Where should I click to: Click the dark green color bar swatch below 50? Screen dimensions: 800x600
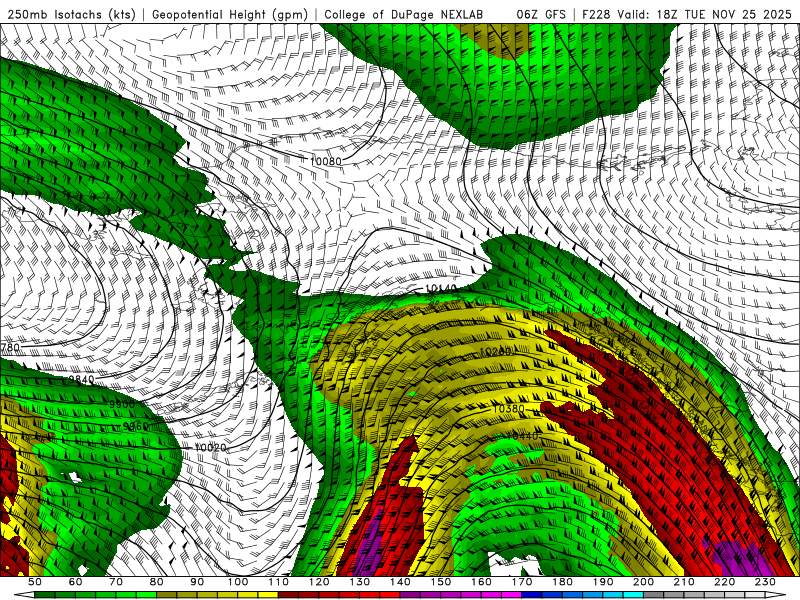pos(45,595)
